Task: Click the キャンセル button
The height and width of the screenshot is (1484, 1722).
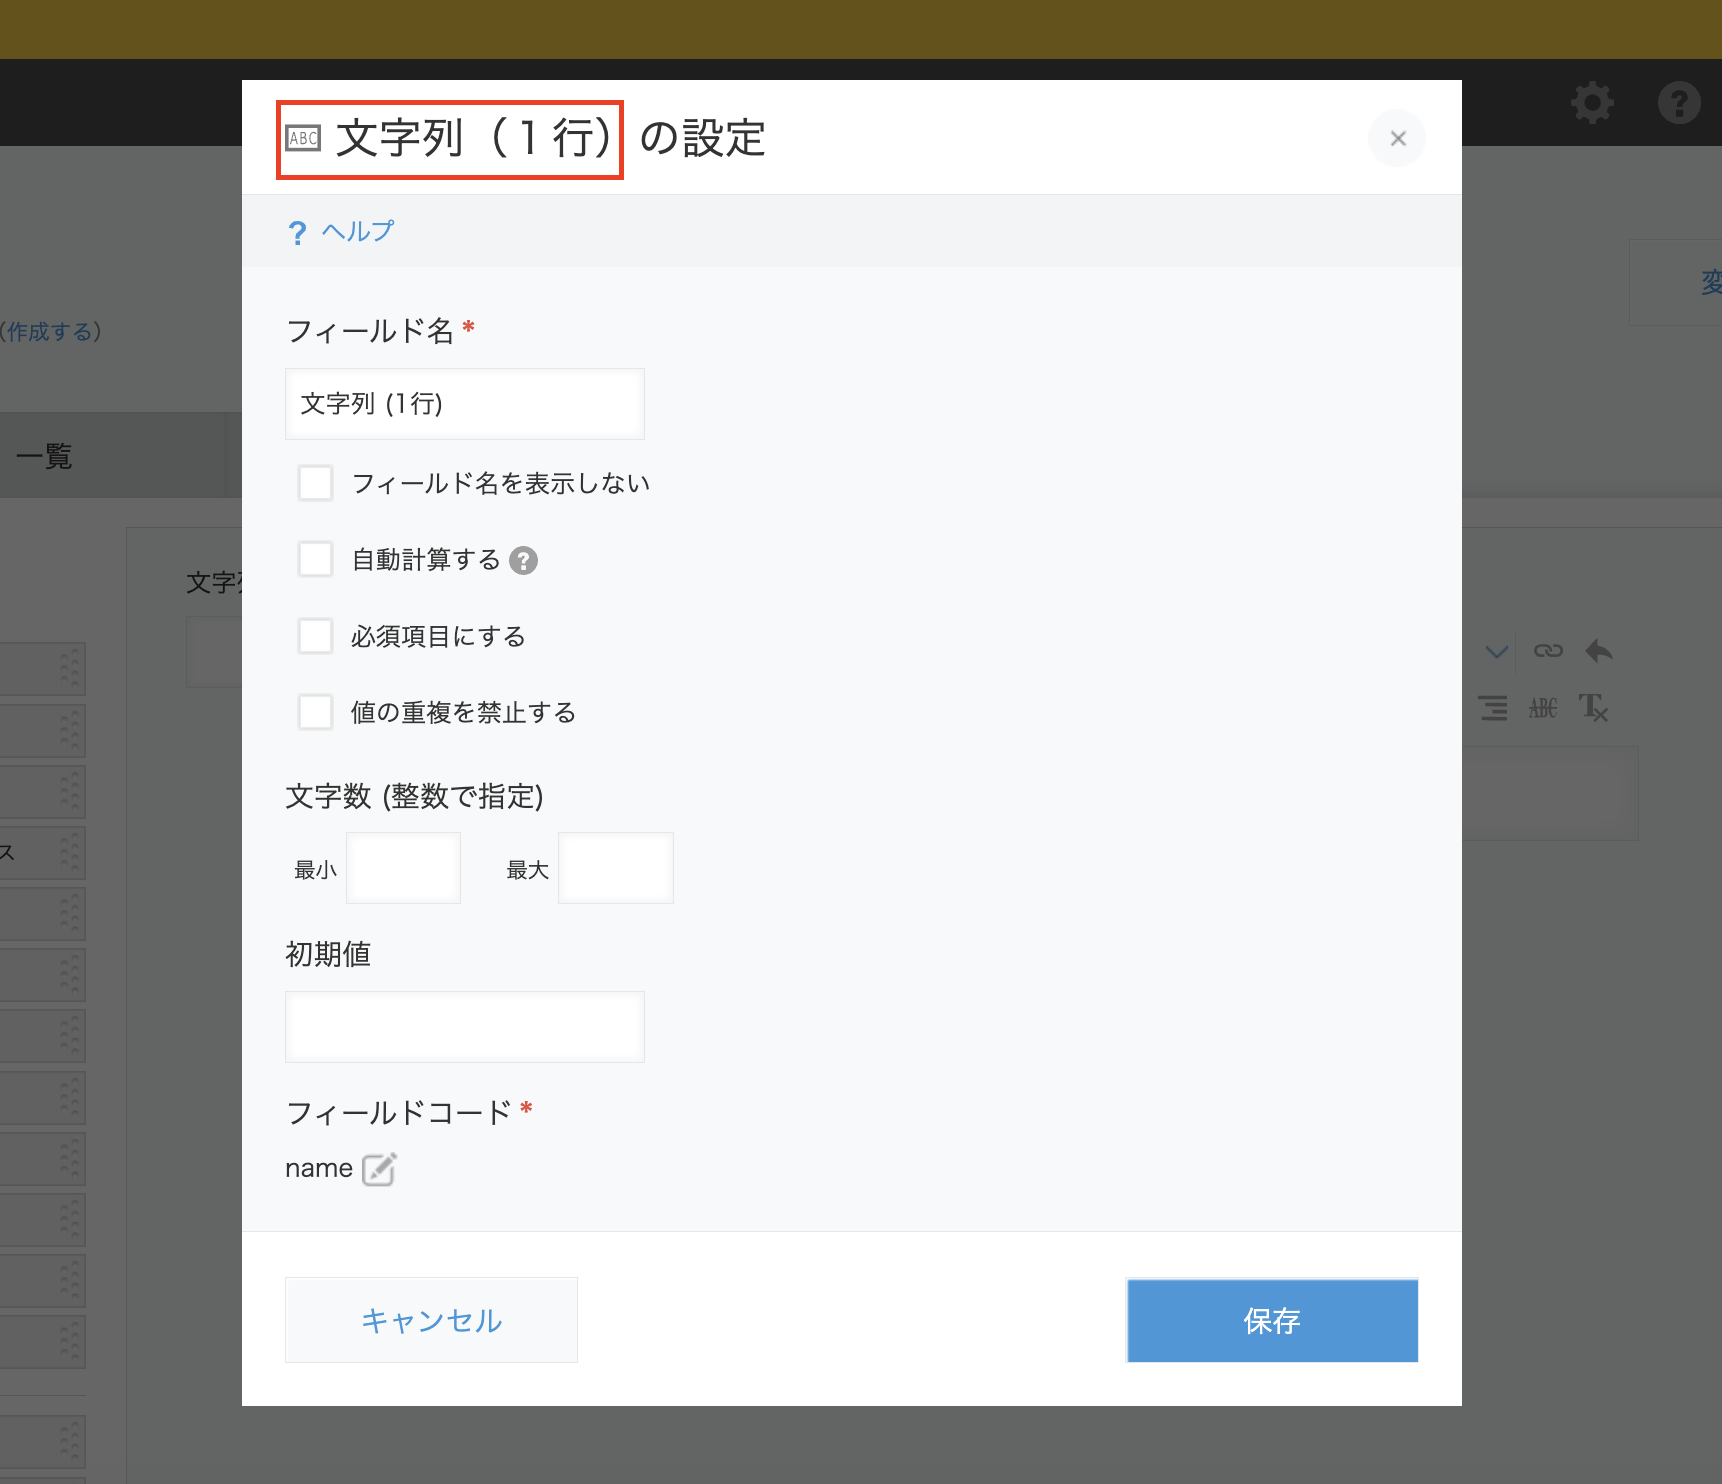Action: 431,1320
